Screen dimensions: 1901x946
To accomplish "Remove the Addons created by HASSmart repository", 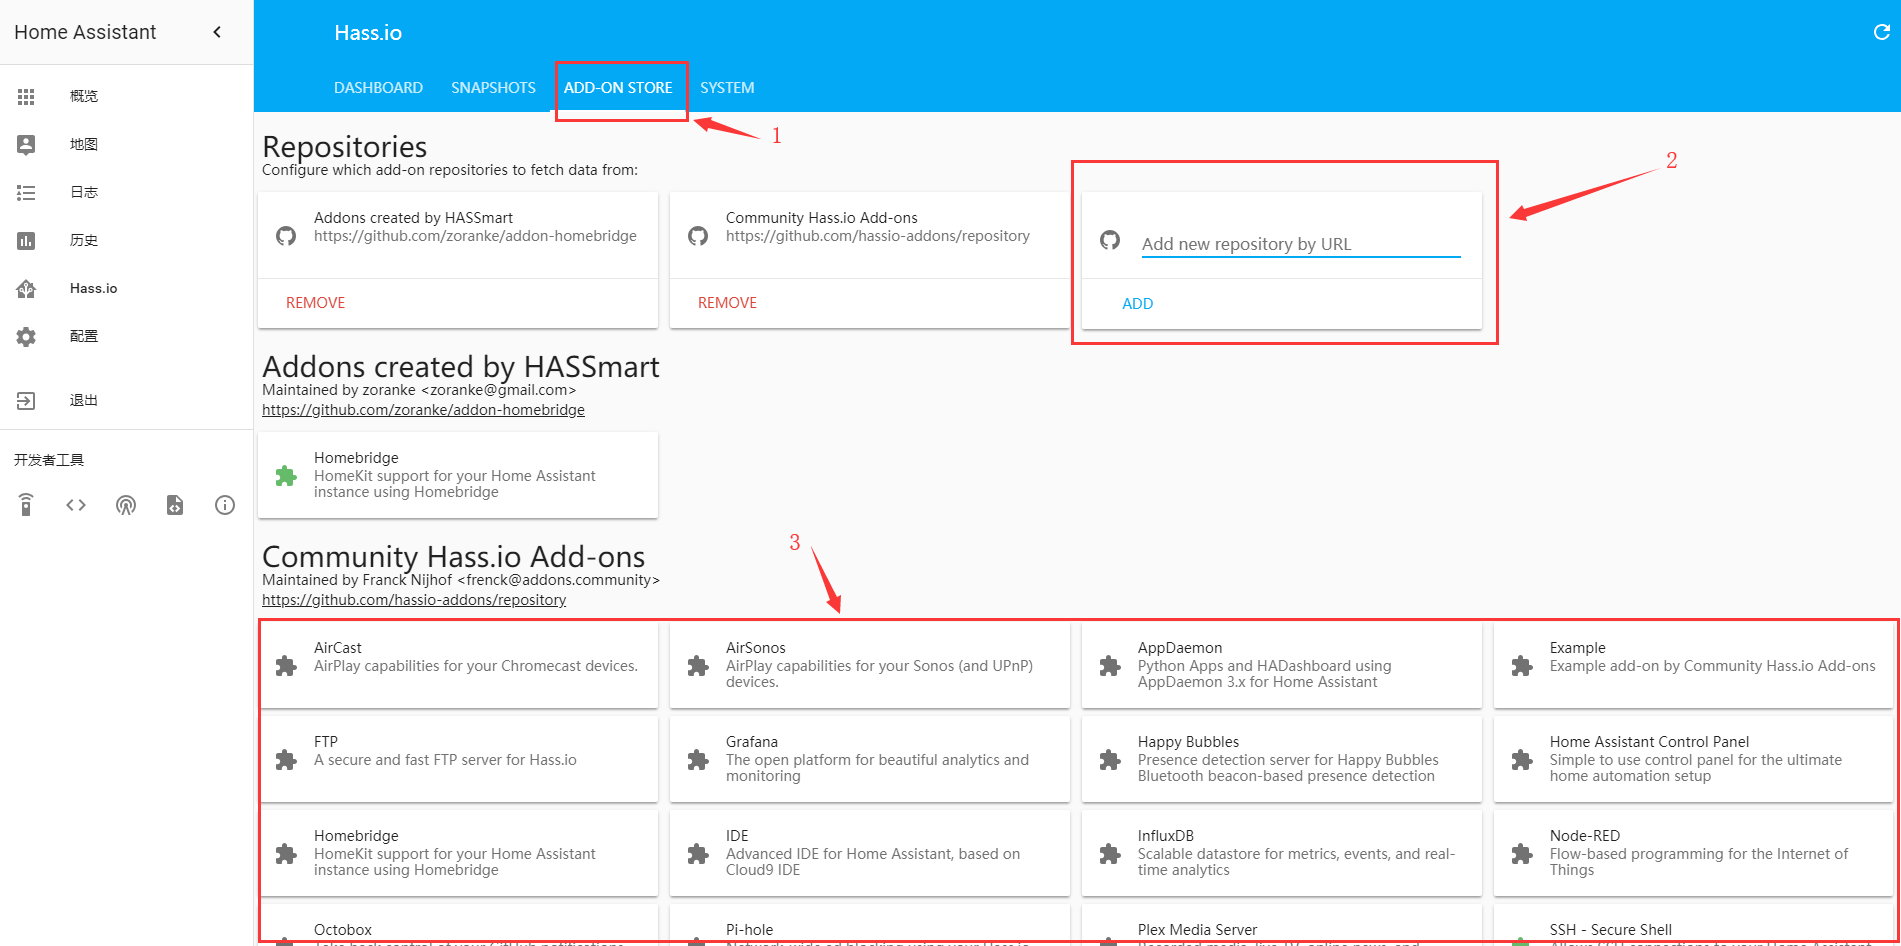I will tap(315, 303).
